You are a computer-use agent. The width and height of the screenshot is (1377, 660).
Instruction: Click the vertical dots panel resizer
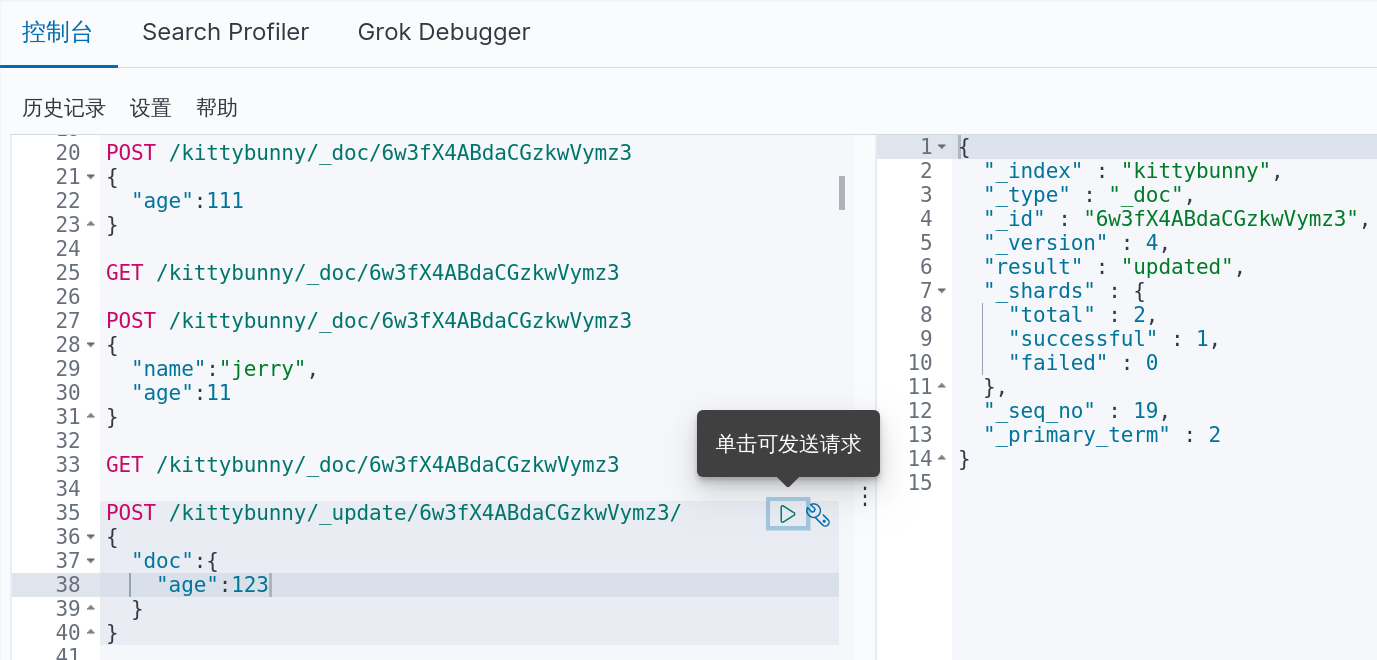(865, 496)
